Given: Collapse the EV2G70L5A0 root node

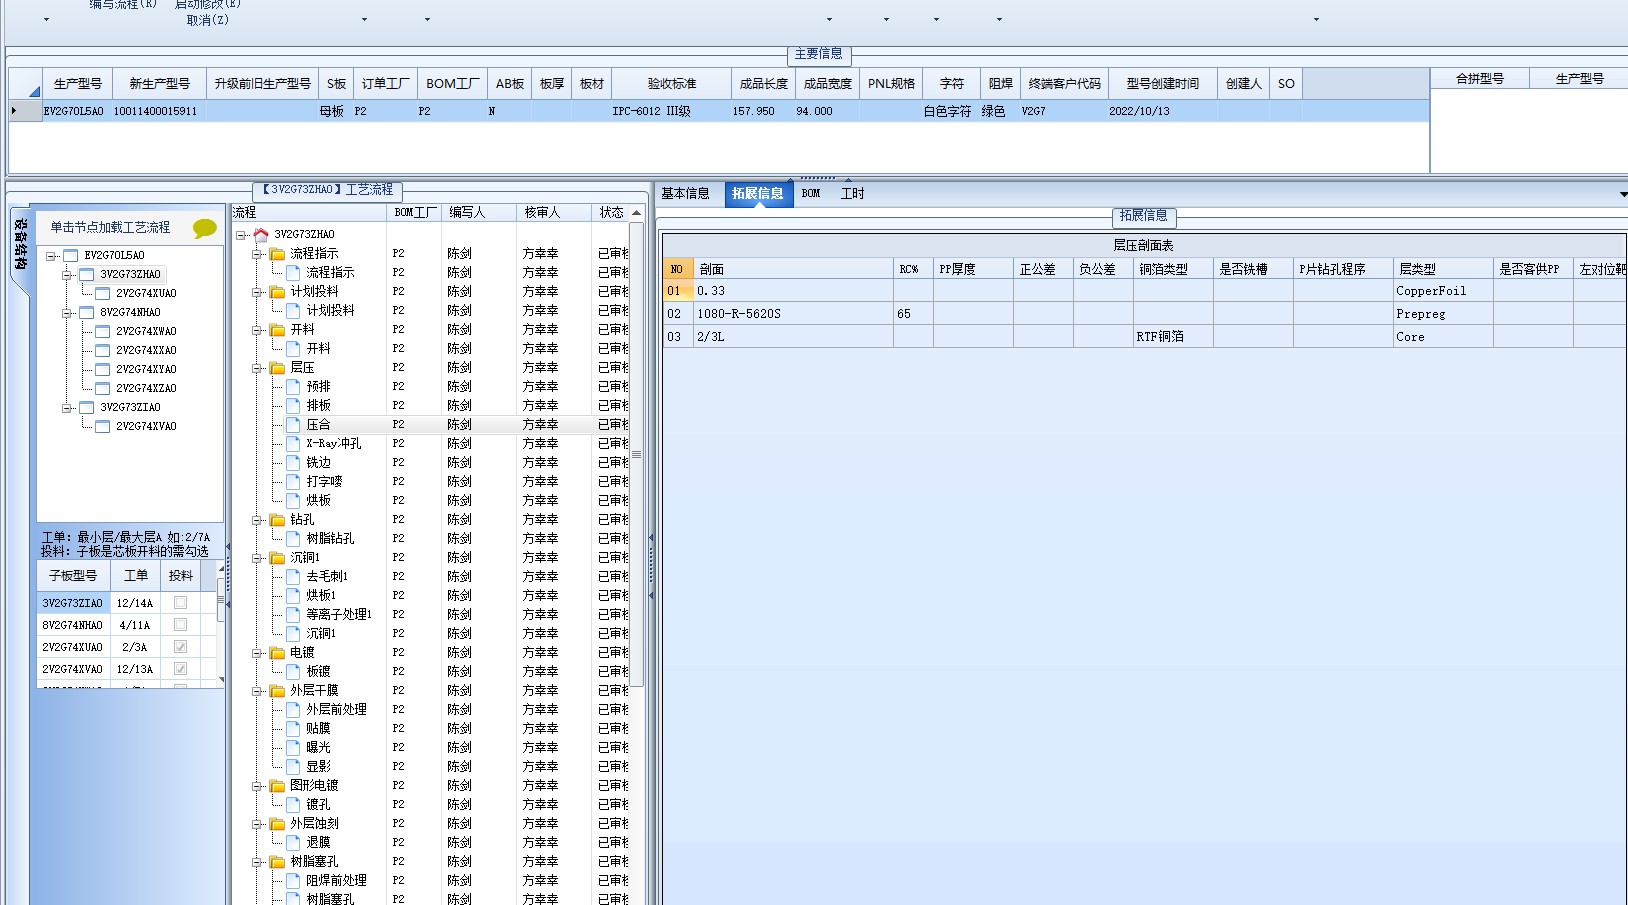Looking at the screenshot, I should coord(51,256).
